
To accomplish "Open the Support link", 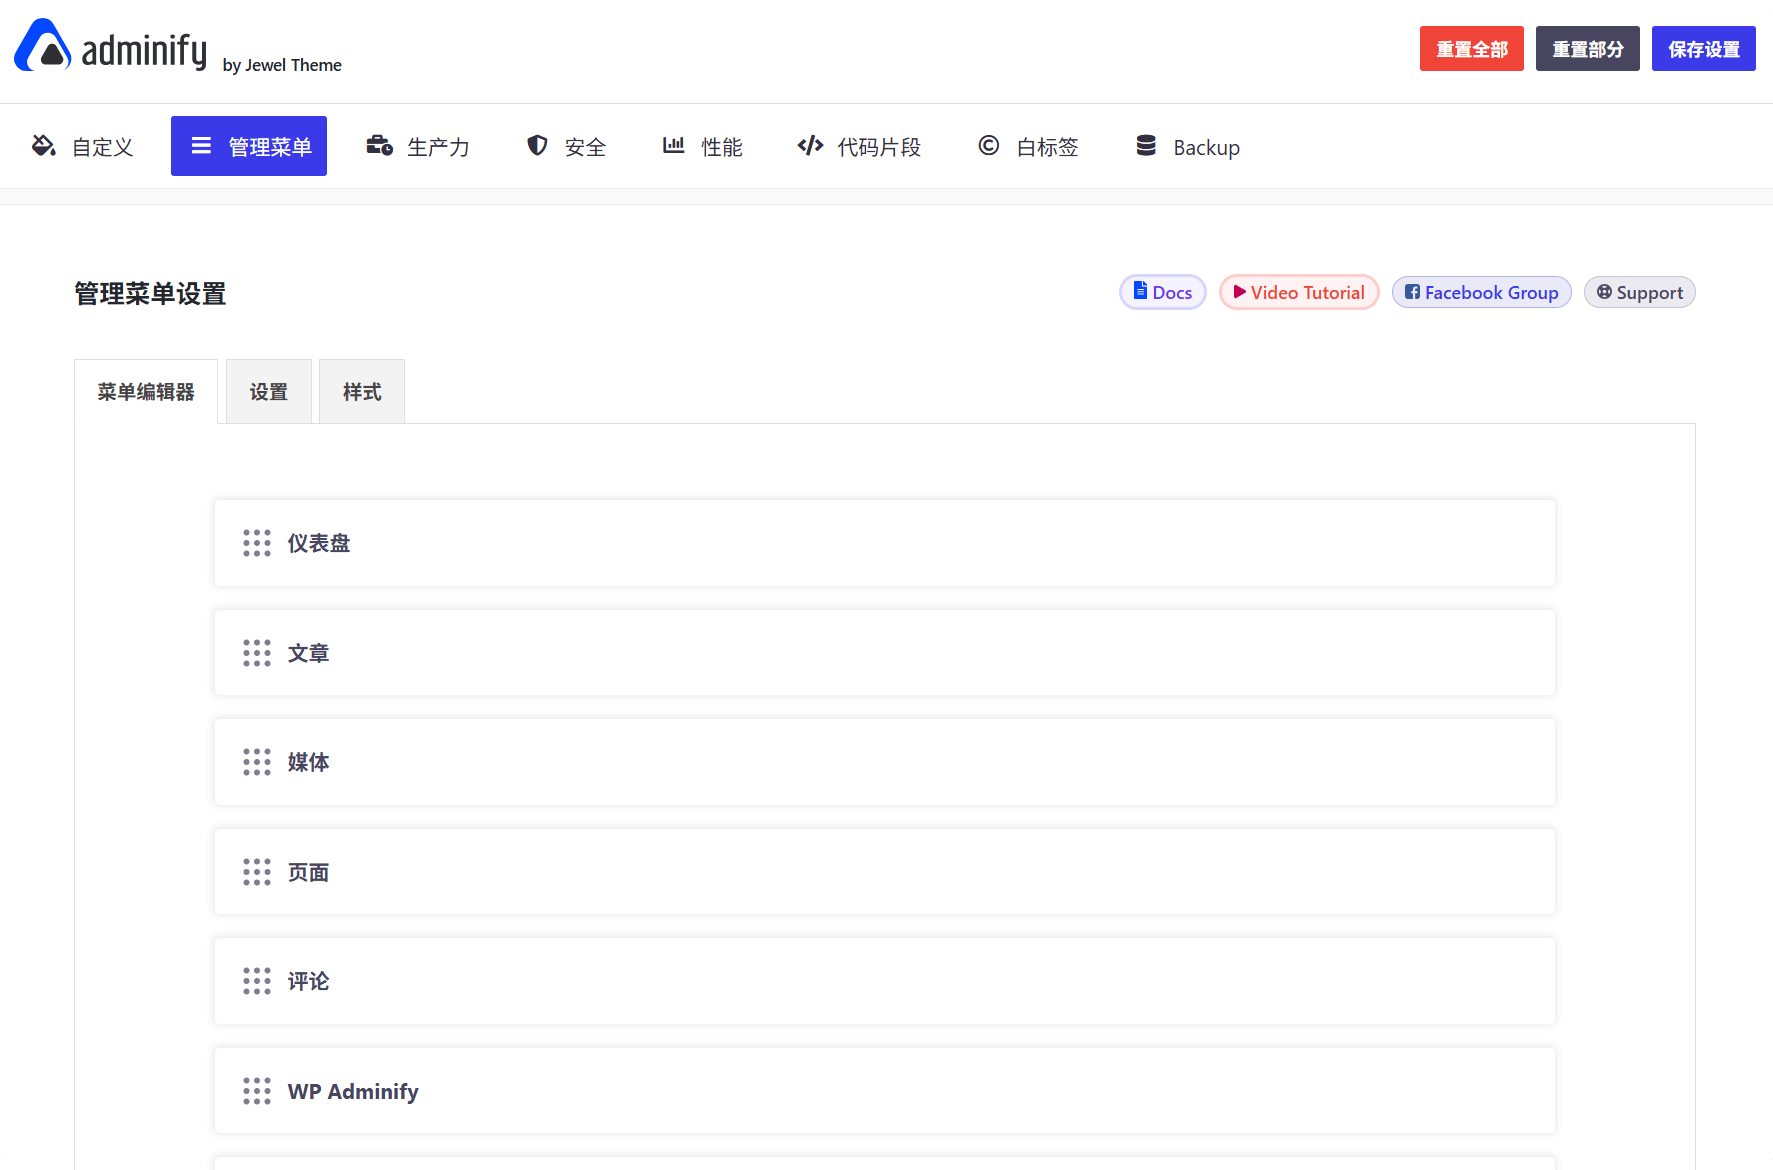I will coord(1640,292).
